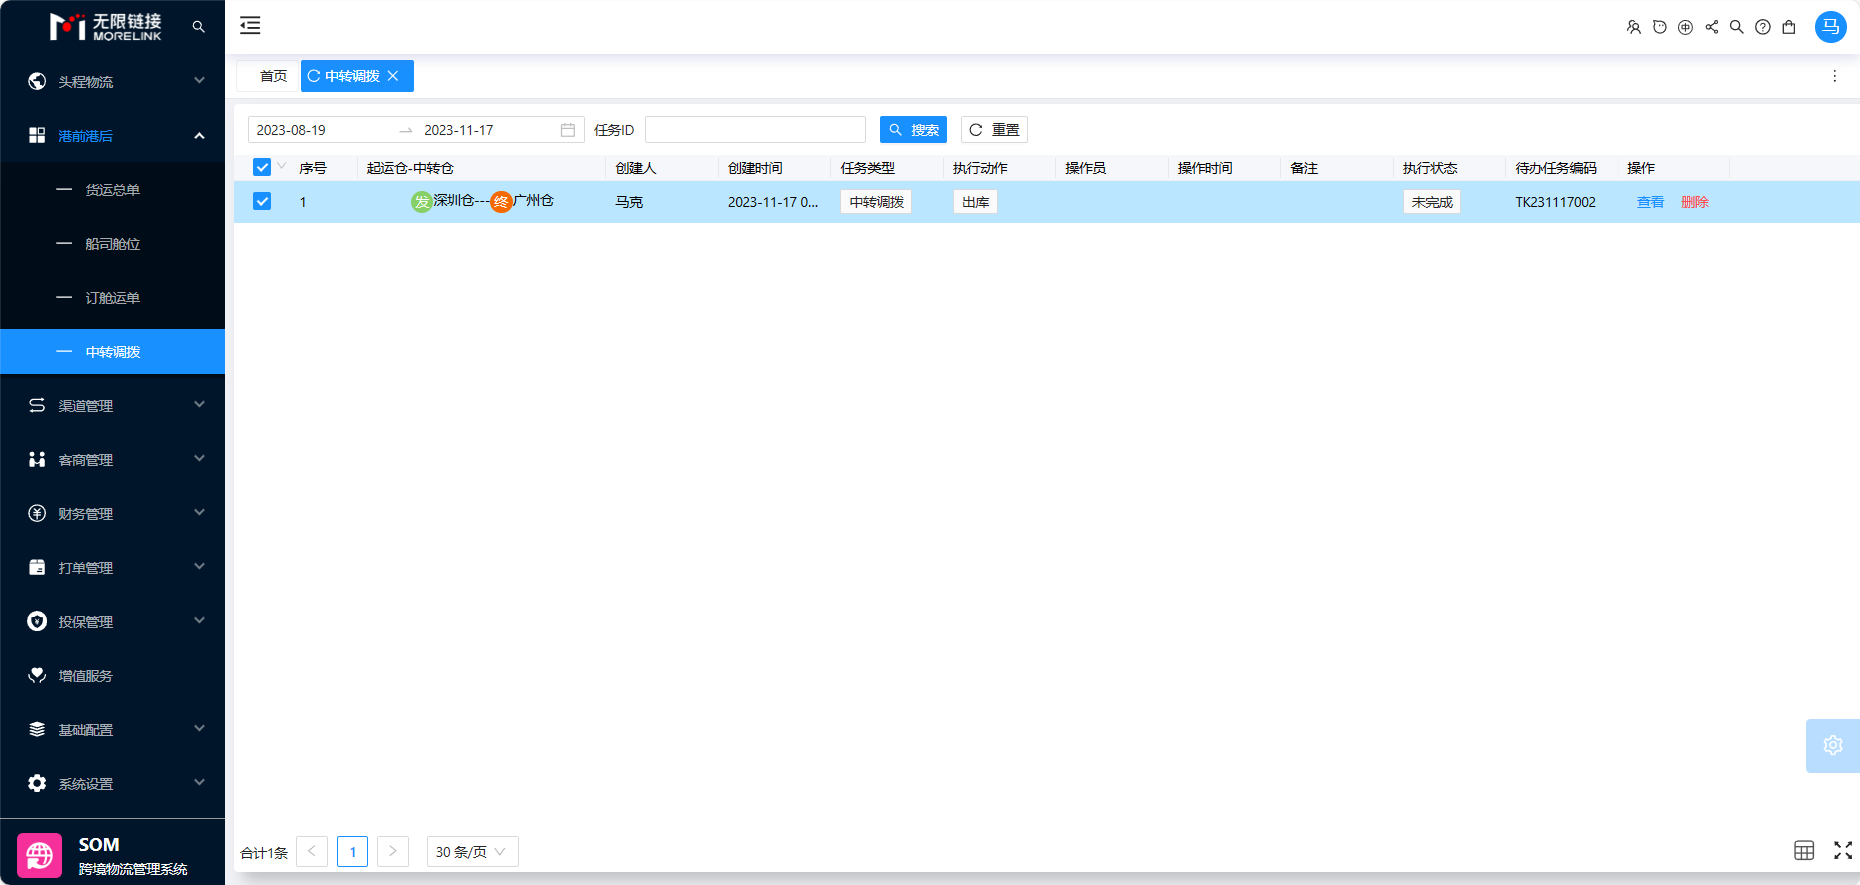The width and height of the screenshot is (1860, 885).
Task: Go to the next page arrow
Action: [393, 851]
